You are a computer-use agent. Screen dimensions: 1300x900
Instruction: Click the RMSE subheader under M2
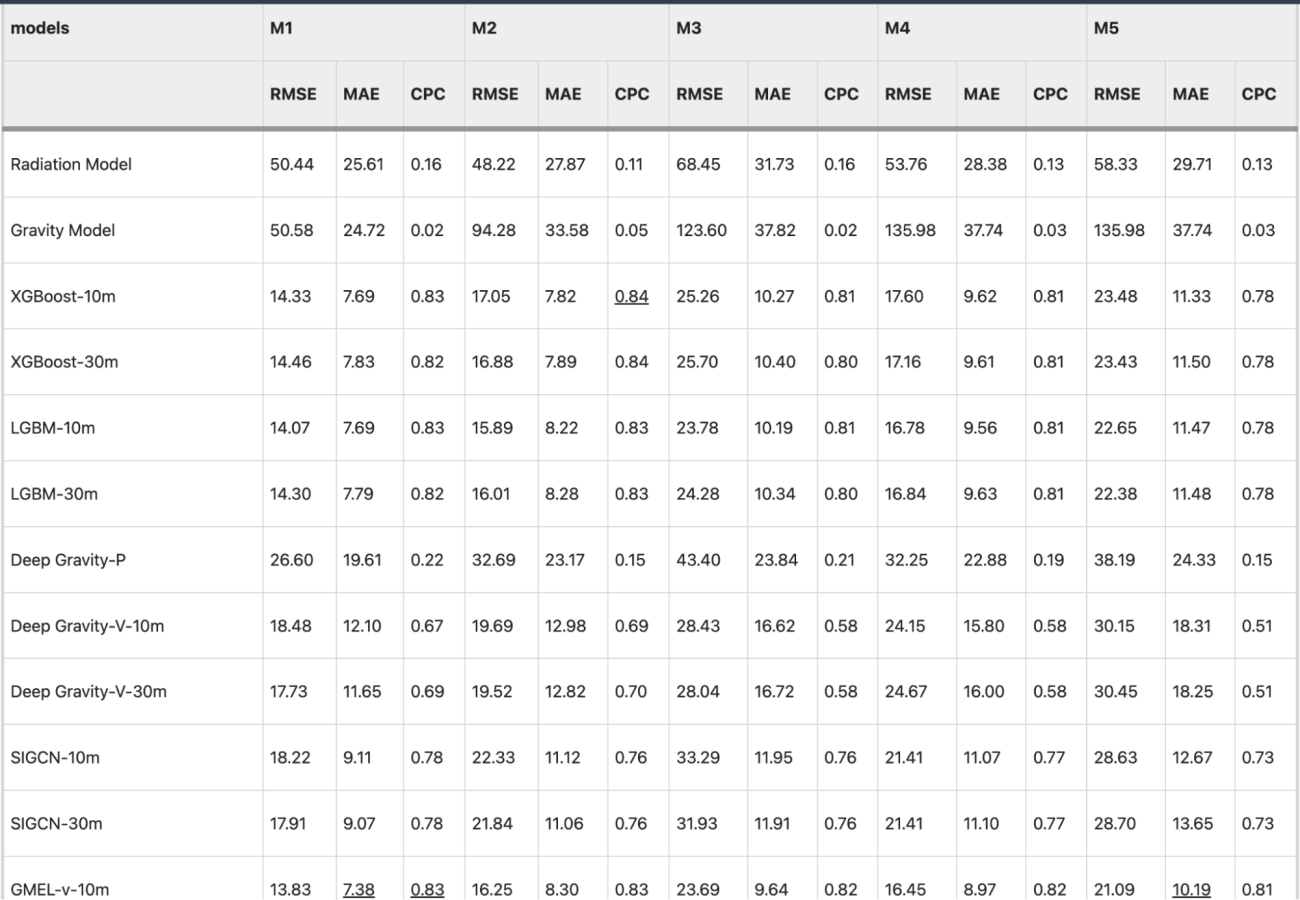[495, 95]
